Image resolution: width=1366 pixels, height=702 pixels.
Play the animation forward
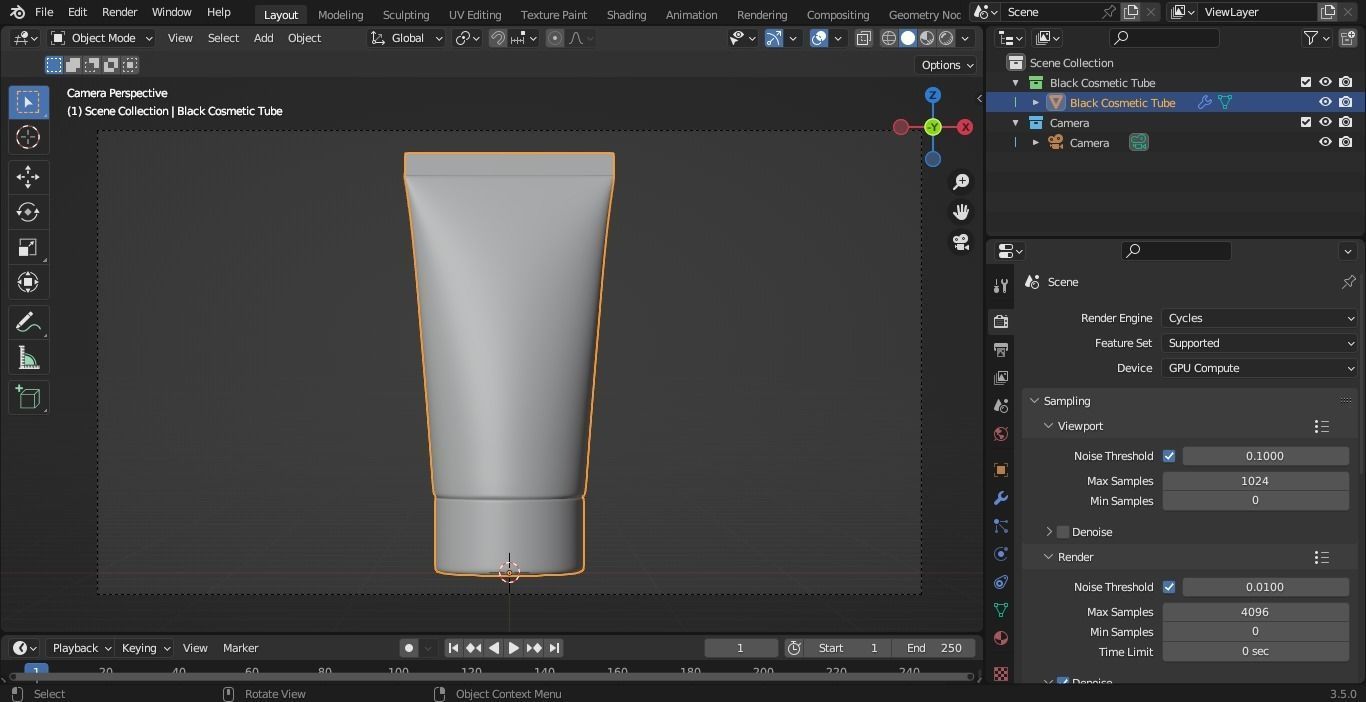[x=513, y=648]
